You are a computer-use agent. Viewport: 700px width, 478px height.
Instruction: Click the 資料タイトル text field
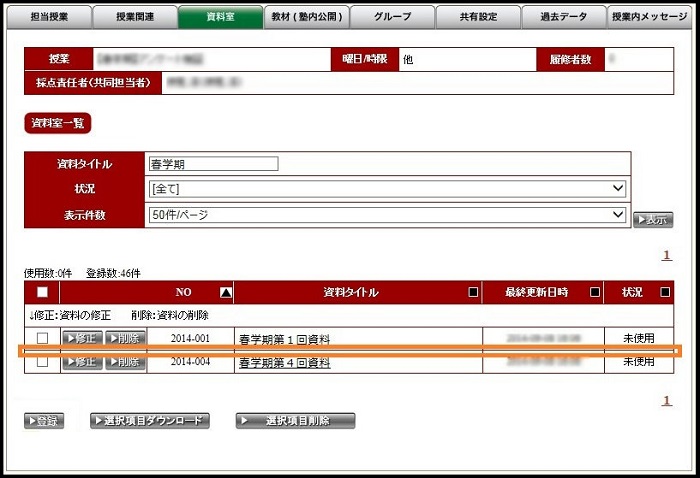pos(212,164)
